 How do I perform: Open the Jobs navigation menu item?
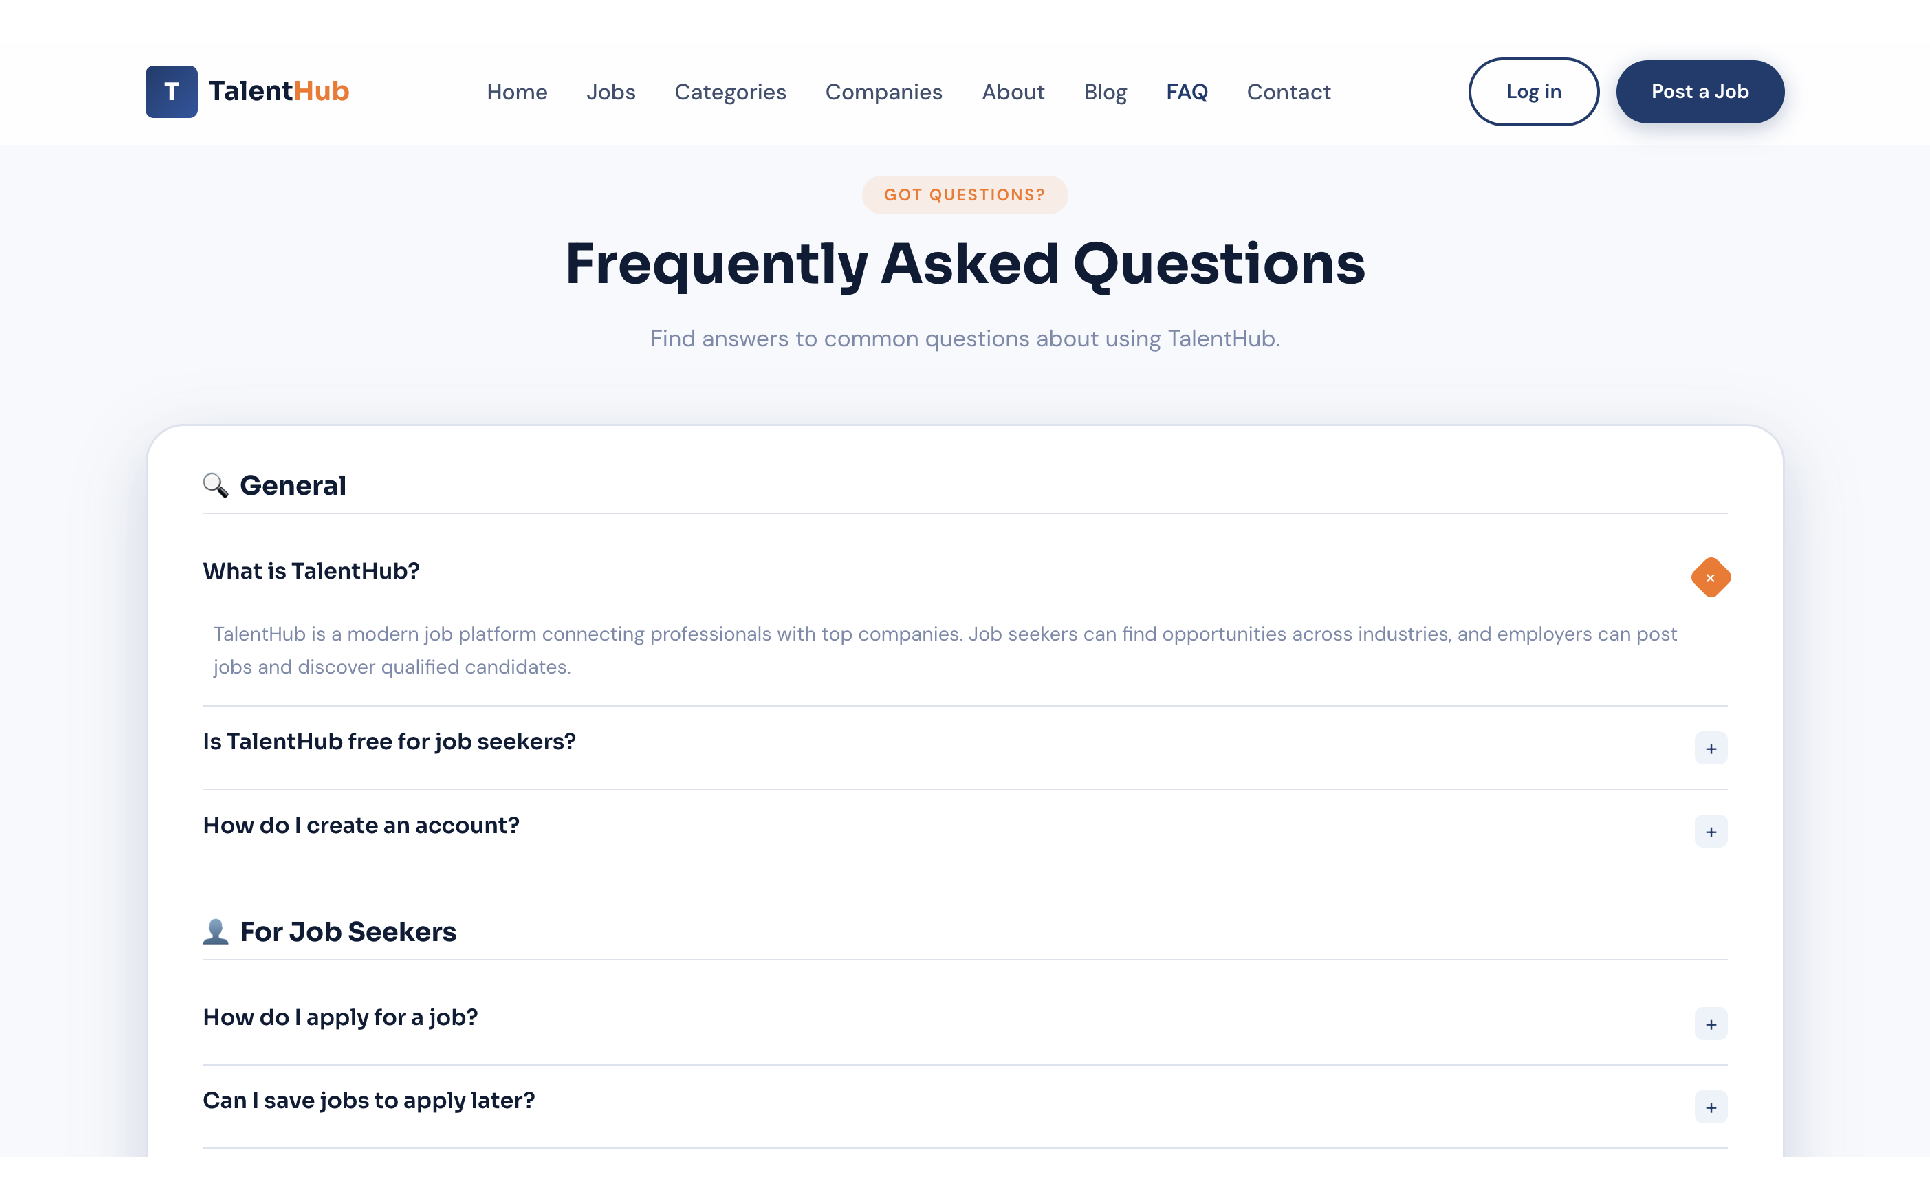click(x=610, y=92)
